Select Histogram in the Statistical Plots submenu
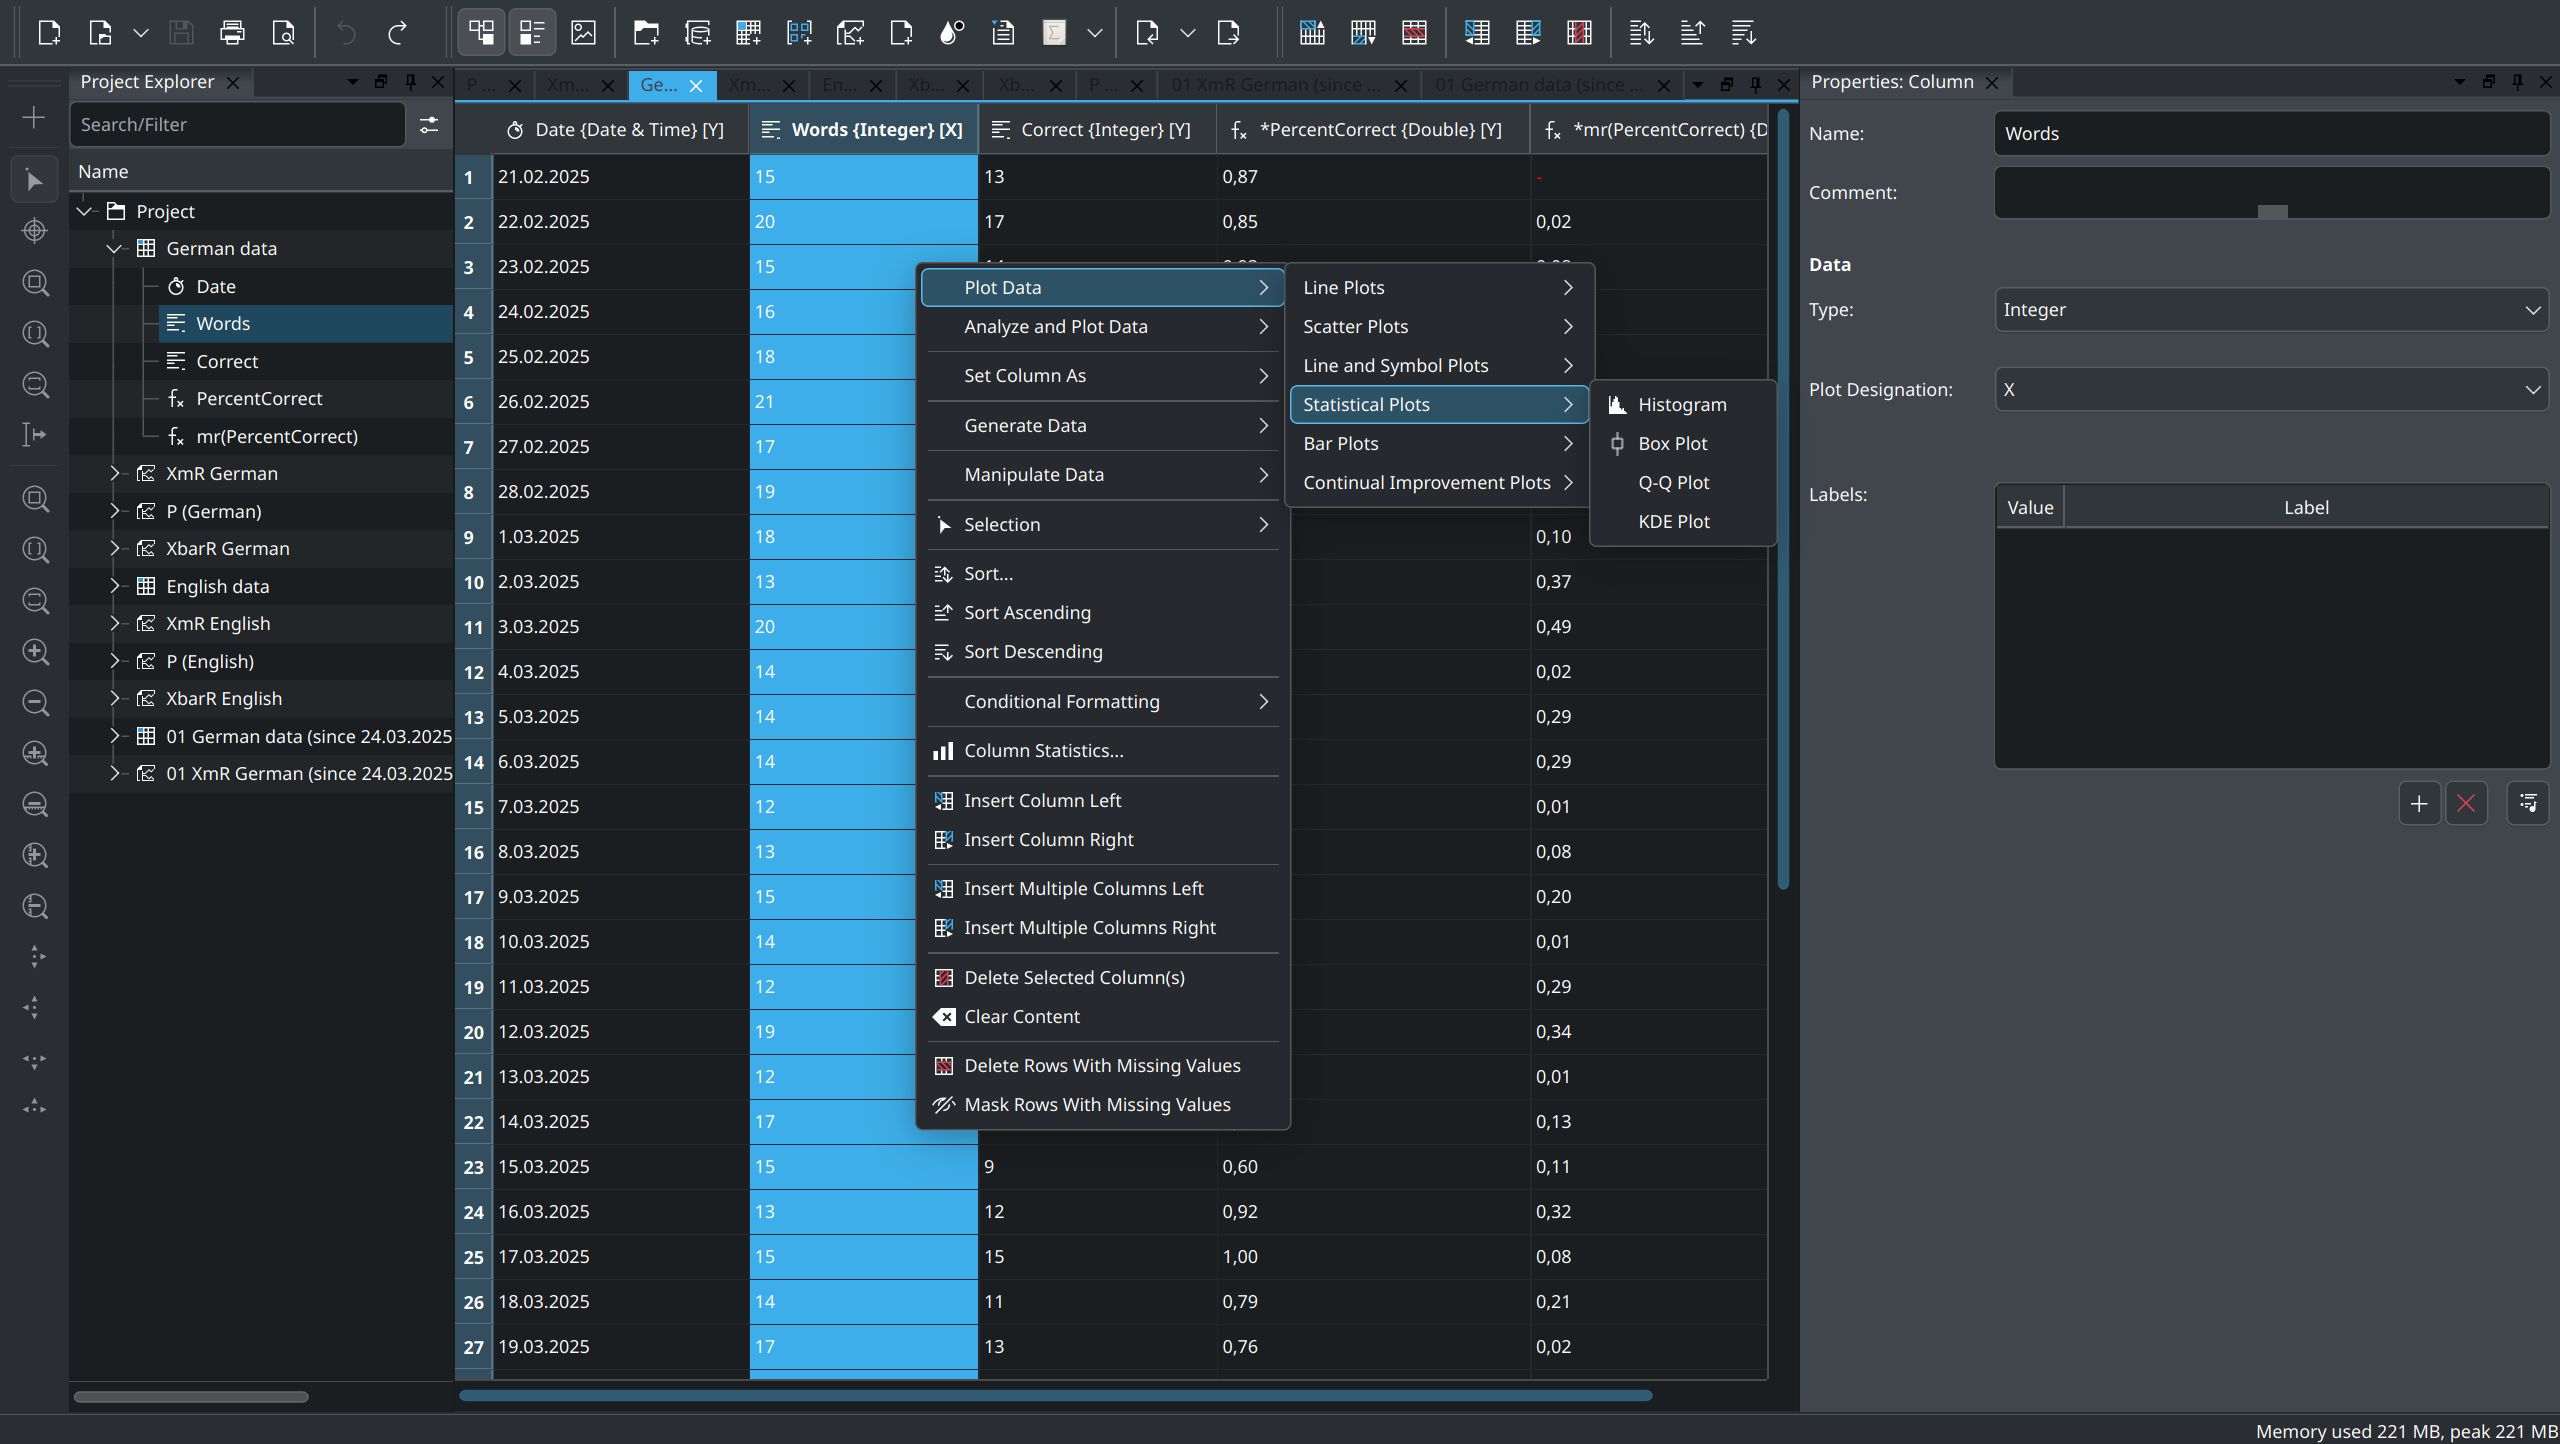The height and width of the screenshot is (1444, 2560). [1682, 404]
